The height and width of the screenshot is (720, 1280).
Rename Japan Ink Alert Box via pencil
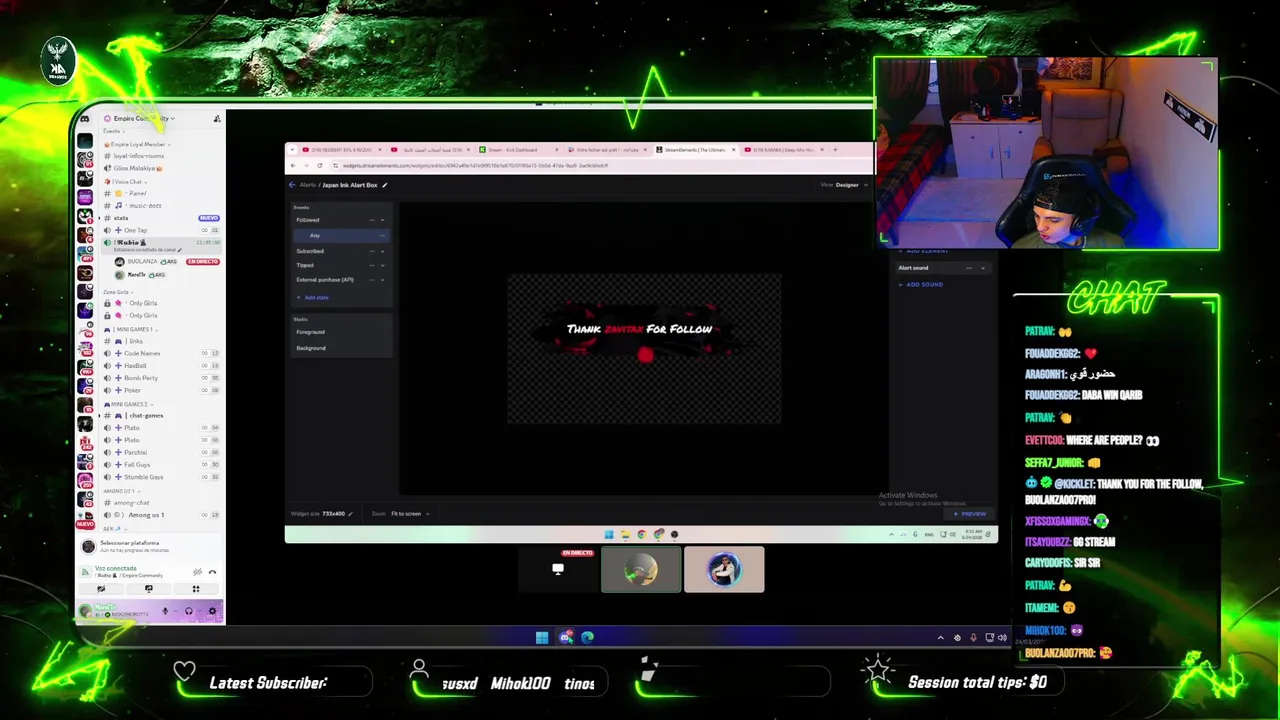point(384,185)
